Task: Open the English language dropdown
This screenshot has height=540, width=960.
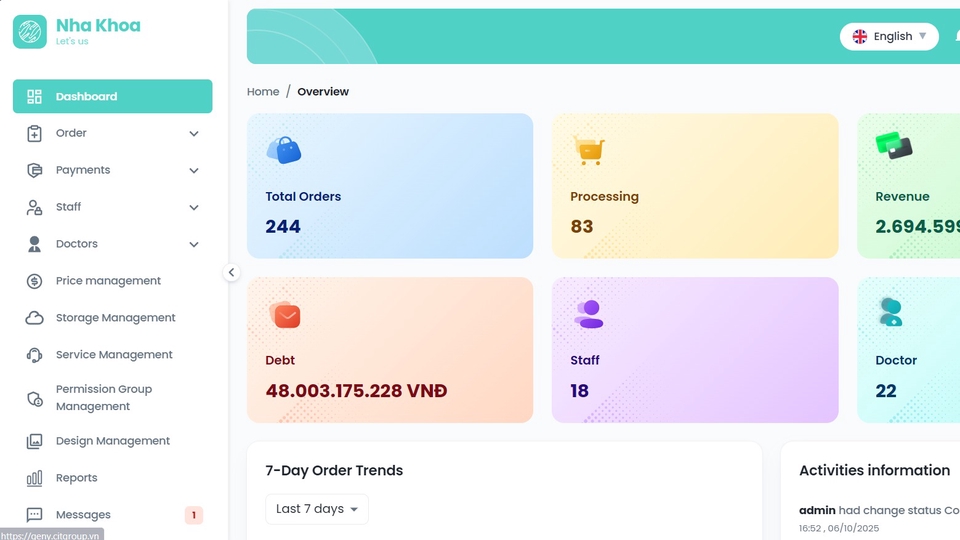Action: (889, 37)
